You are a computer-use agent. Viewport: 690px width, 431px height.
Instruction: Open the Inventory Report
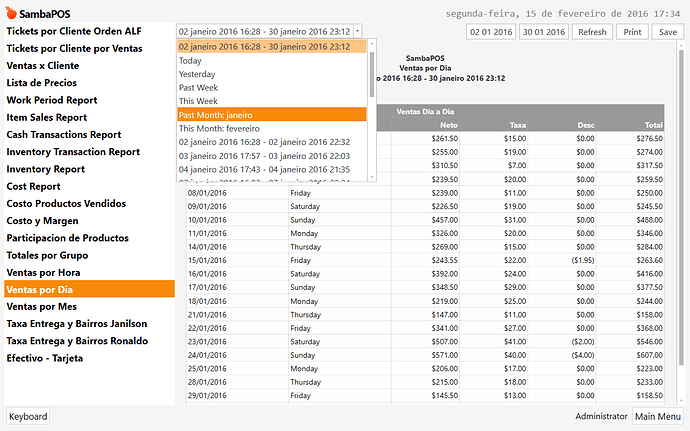(x=89, y=169)
